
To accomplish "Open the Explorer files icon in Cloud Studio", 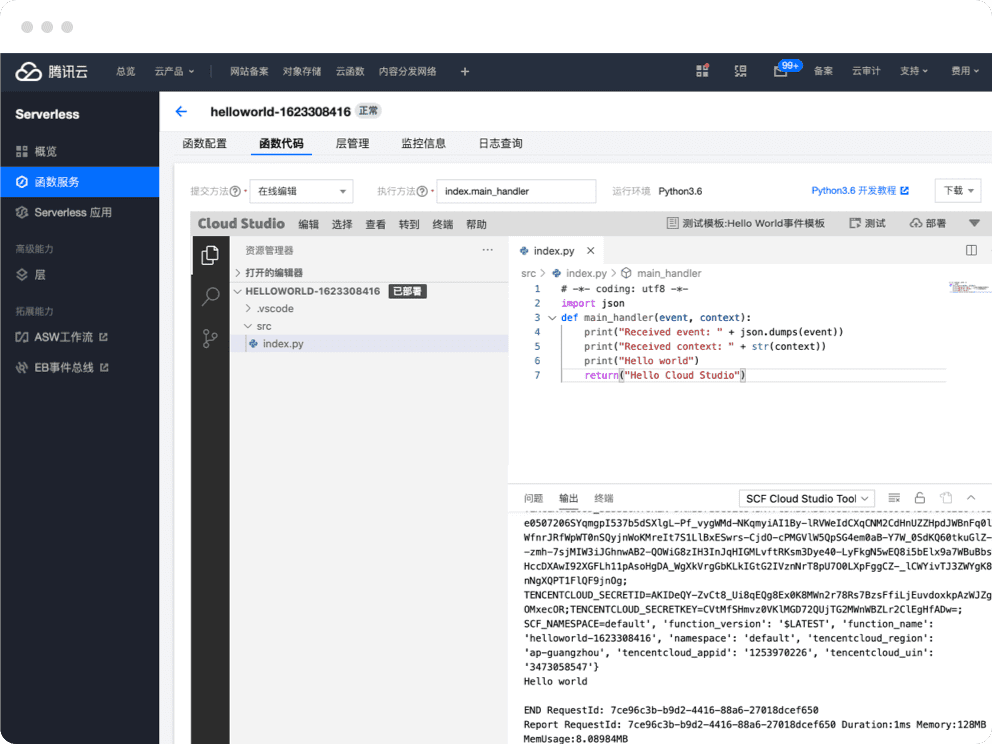I will [x=210, y=255].
